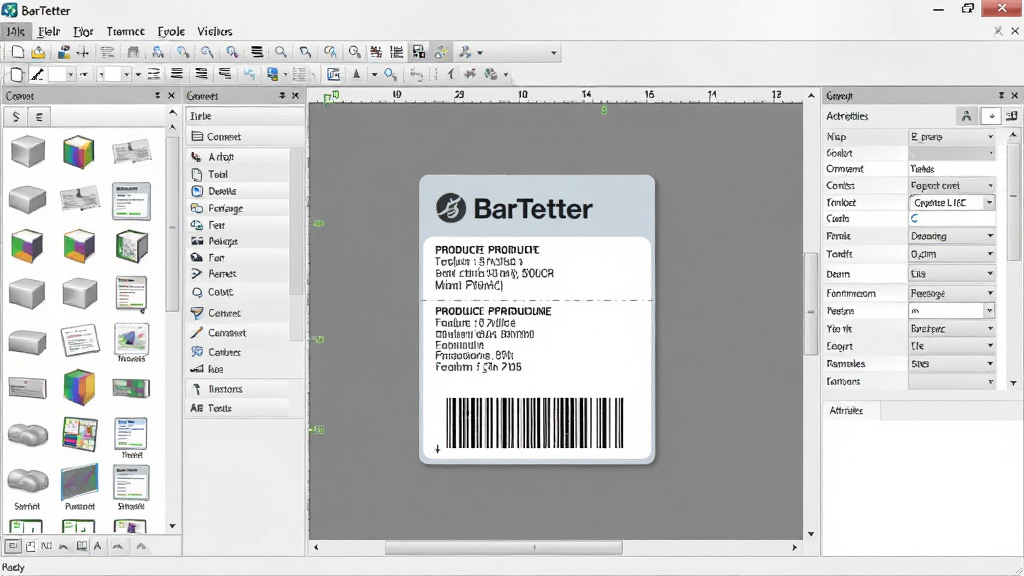Click the 'S' button atop left component panel
Viewport: 1024px width, 576px height.
click(x=16, y=117)
